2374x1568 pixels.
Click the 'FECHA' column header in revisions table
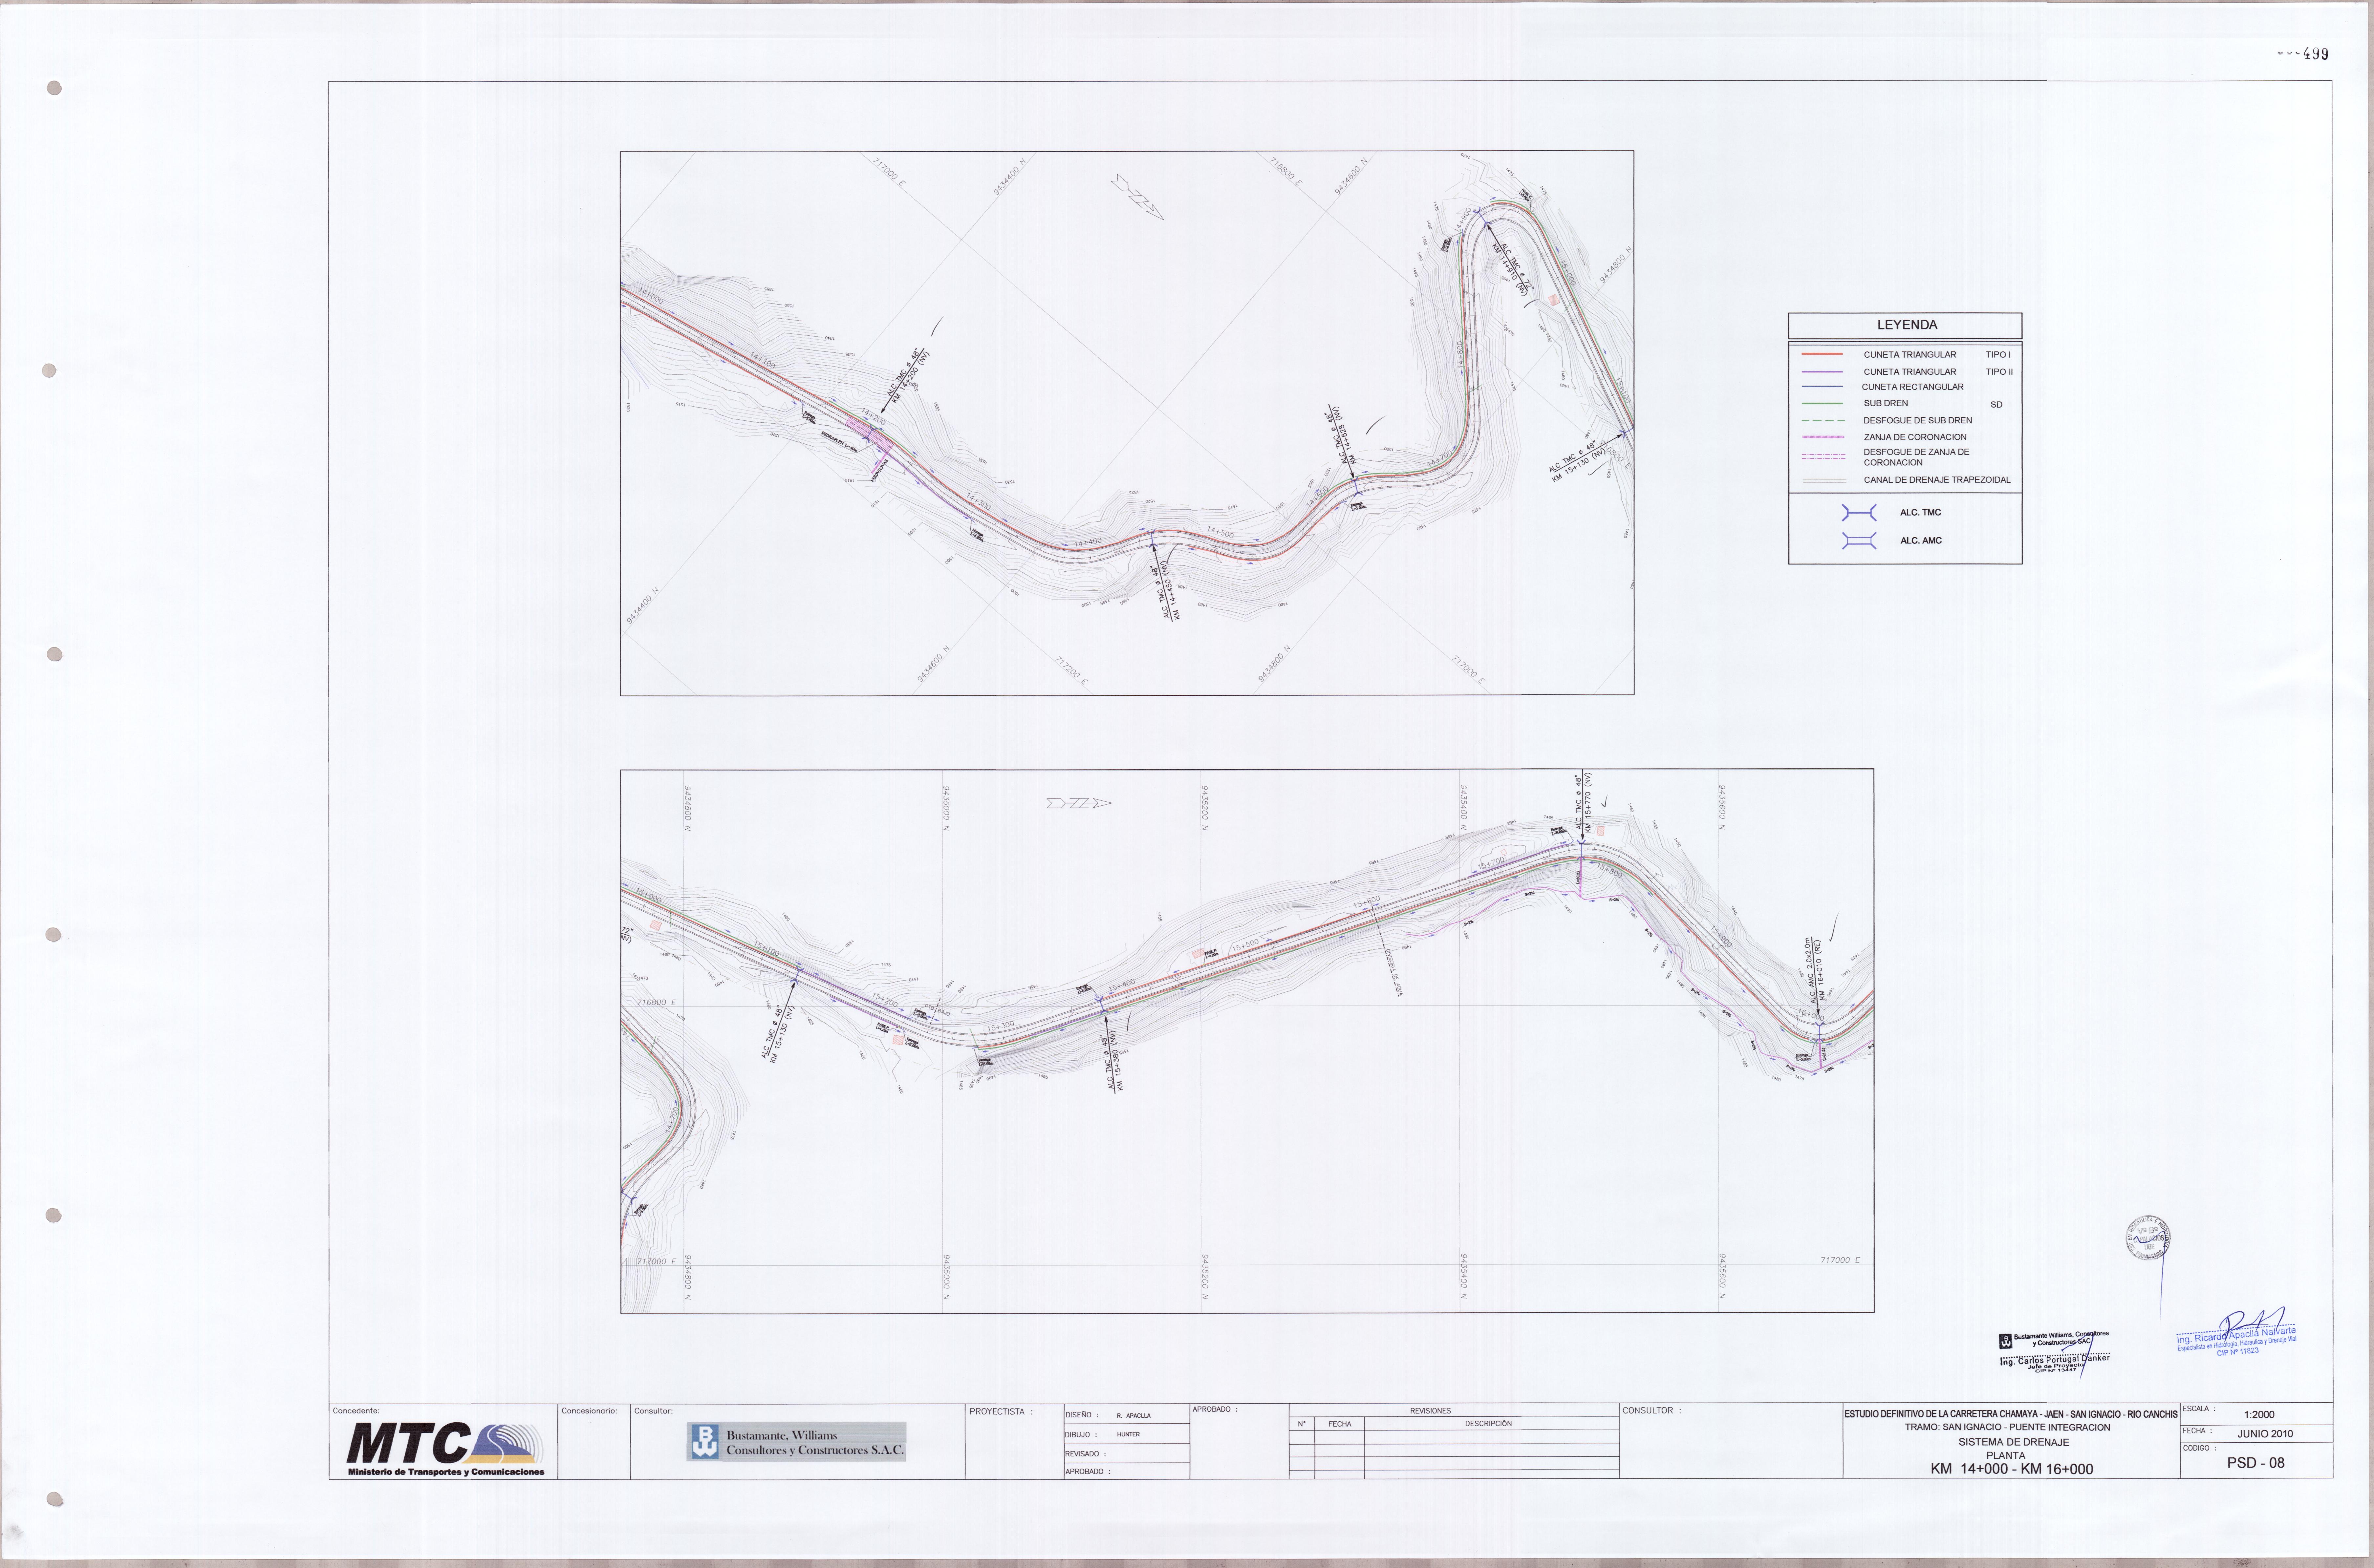point(1340,1424)
